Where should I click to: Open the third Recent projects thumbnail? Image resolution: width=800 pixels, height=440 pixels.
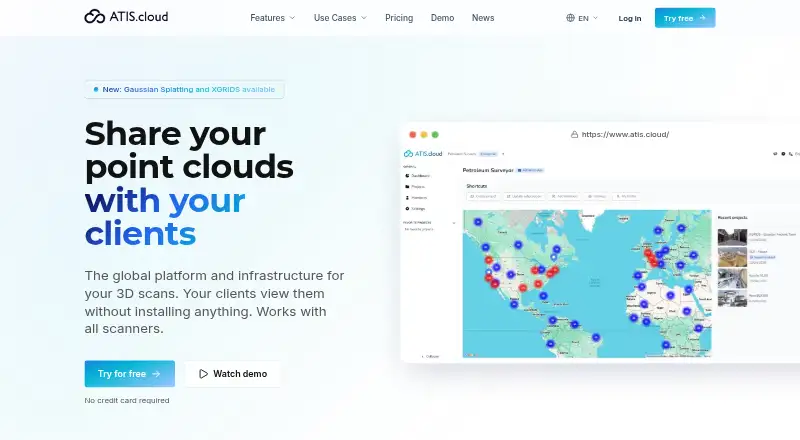point(732,279)
